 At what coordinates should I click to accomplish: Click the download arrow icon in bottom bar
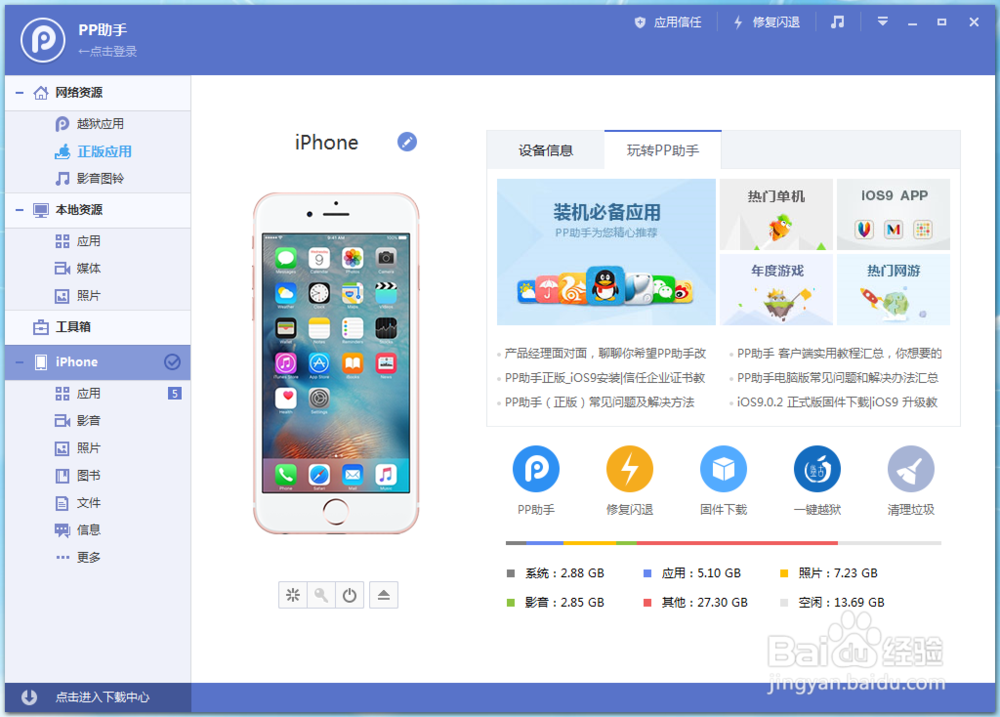[x=29, y=697]
